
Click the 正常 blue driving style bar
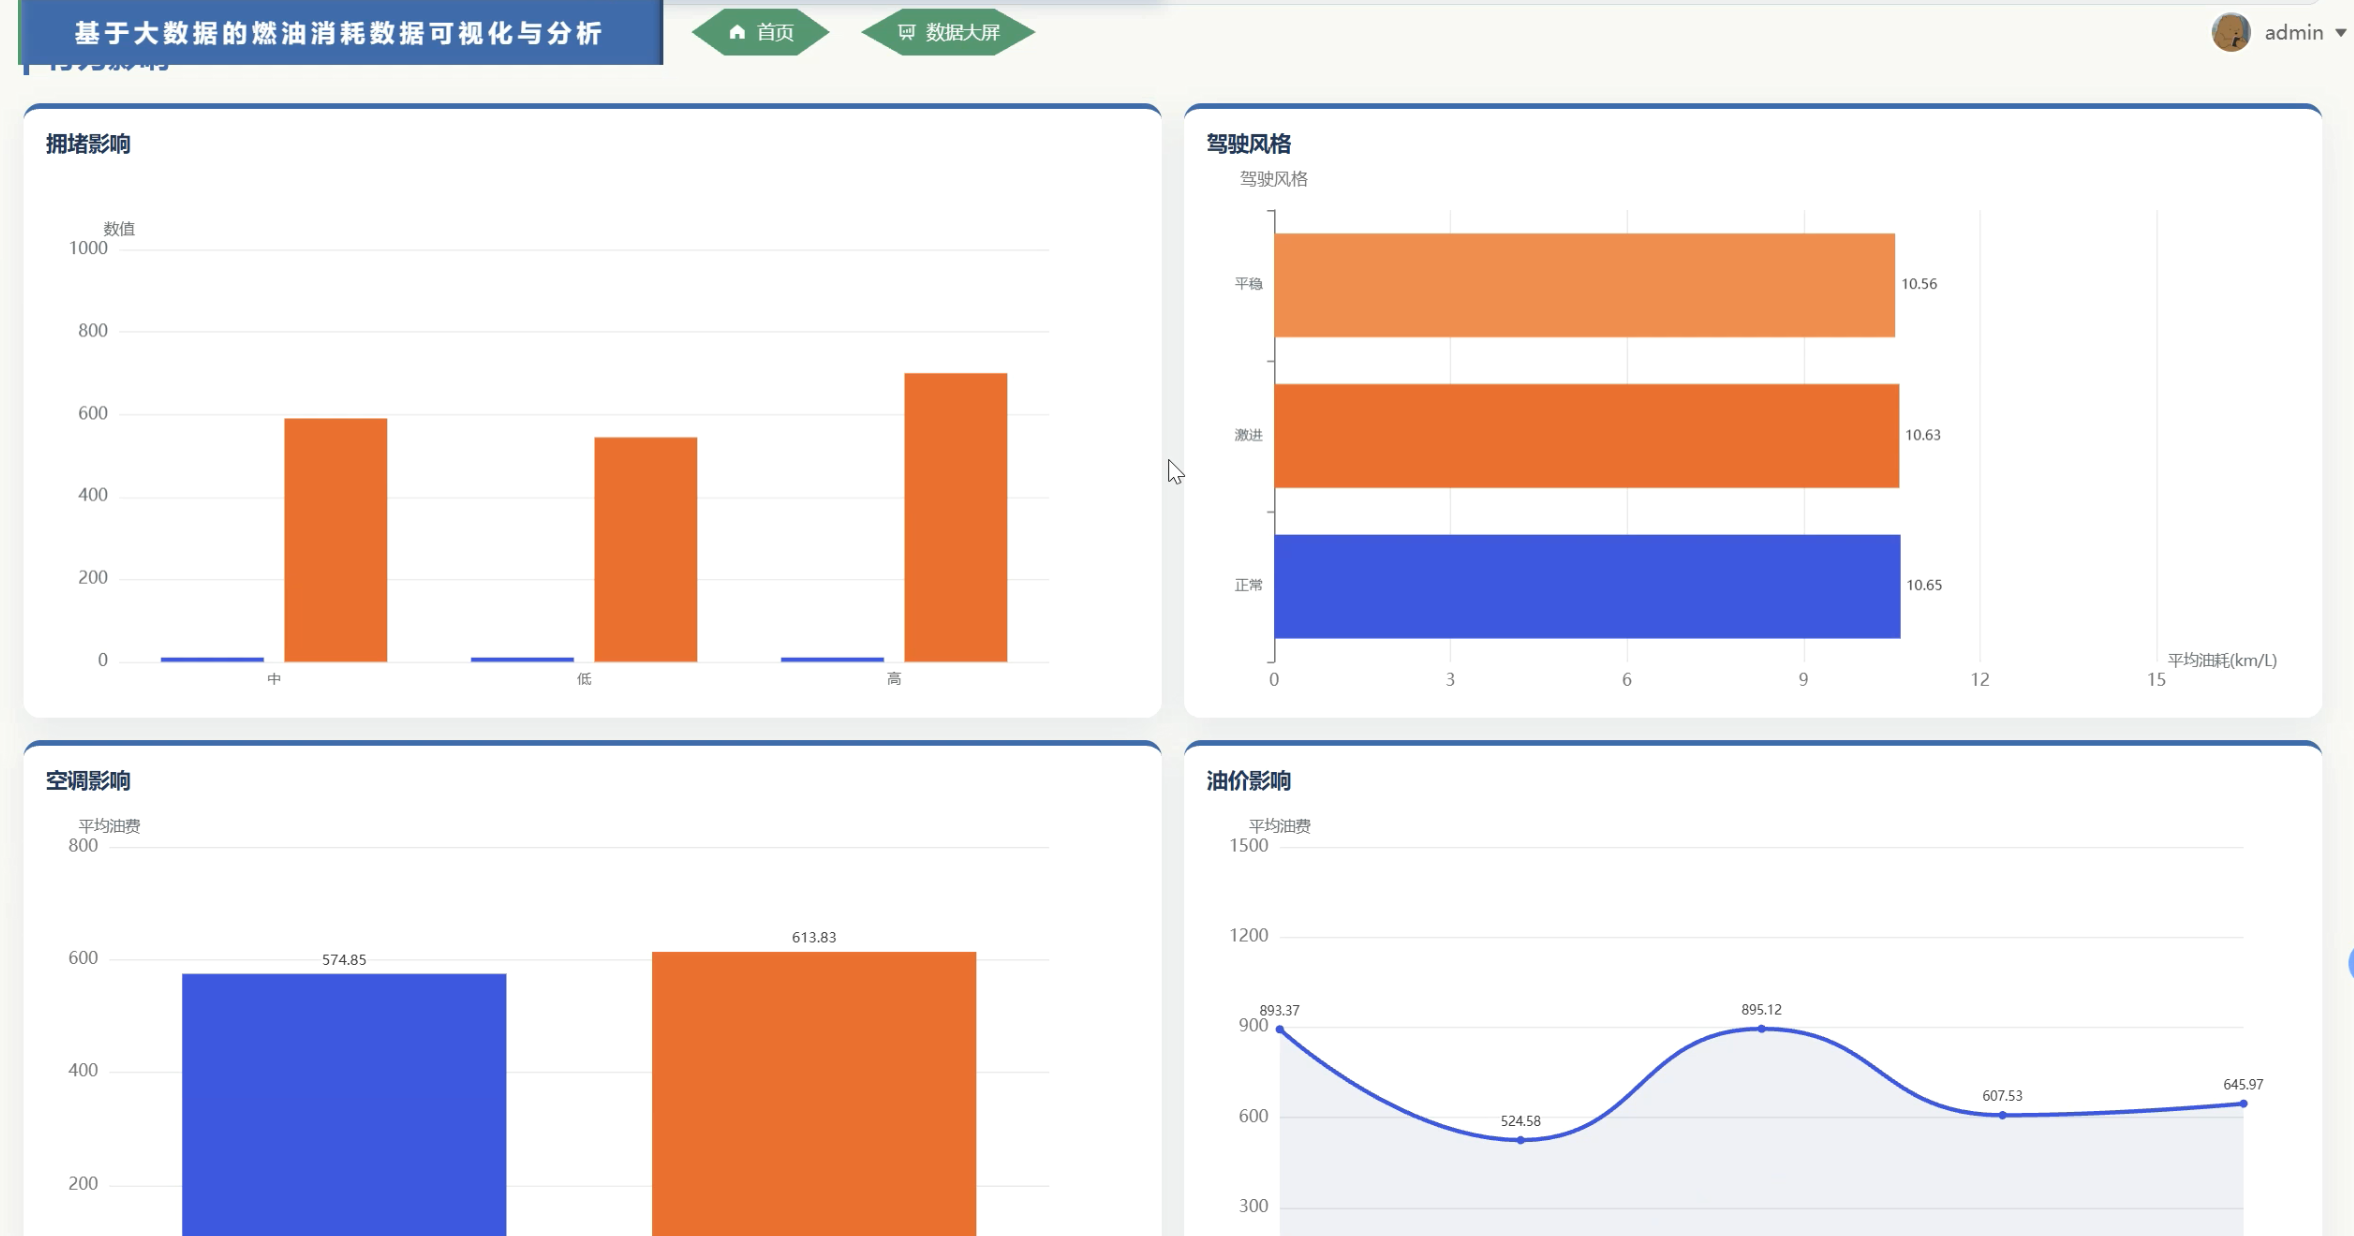pyautogui.click(x=1587, y=586)
